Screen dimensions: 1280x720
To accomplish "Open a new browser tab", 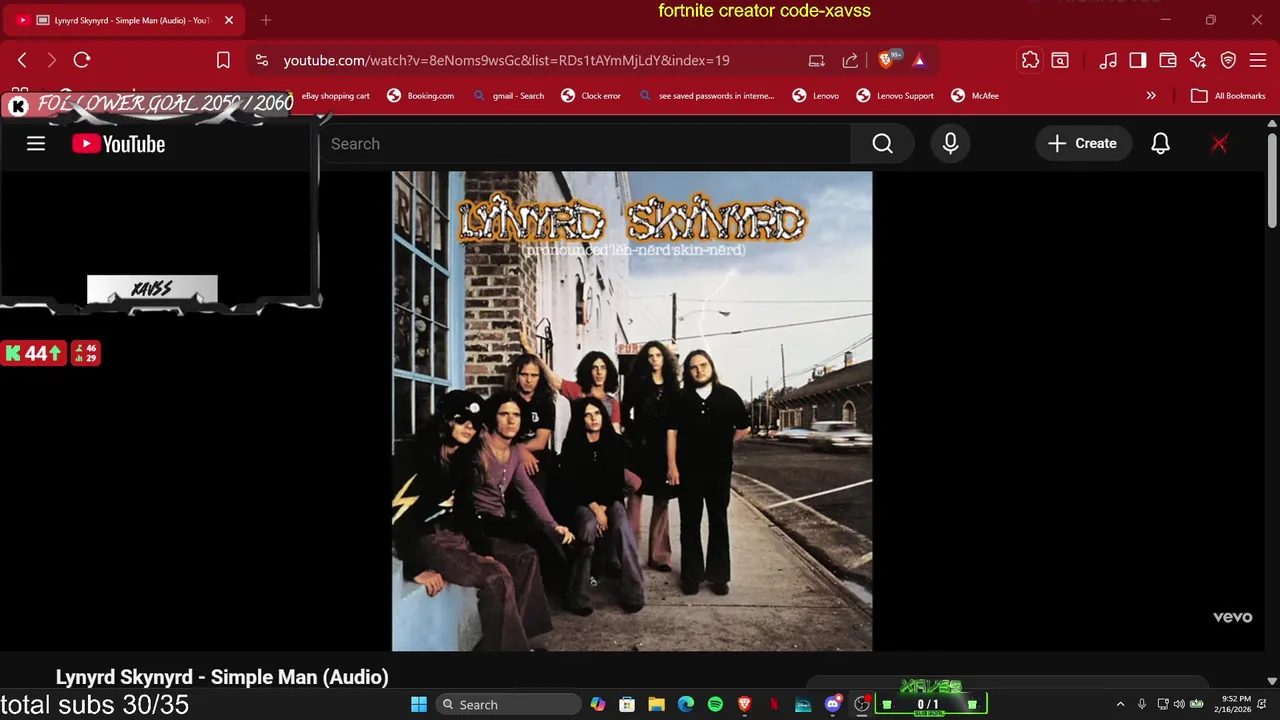I will pos(265,20).
